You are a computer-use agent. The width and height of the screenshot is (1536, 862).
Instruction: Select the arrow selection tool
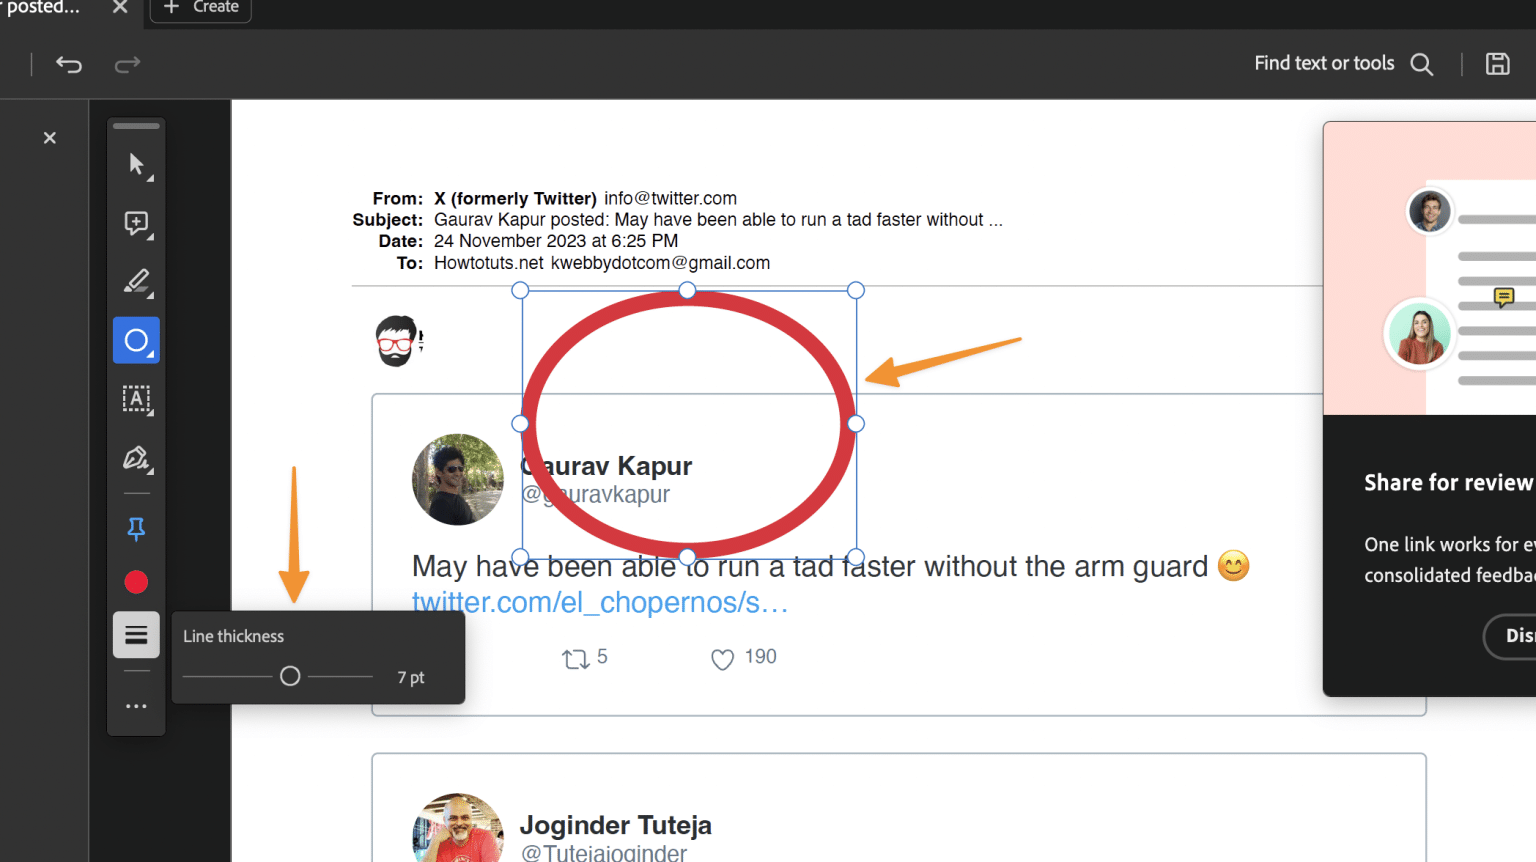(137, 165)
